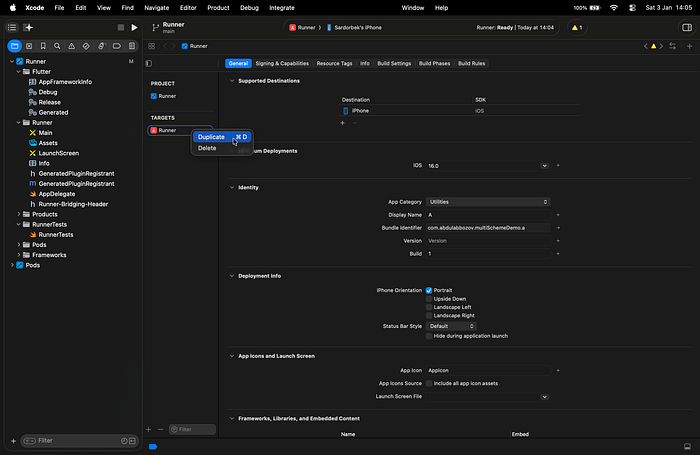Image resolution: width=700 pixels, height=455 pixels.
Task: Open the Find navigator magnifier icon
Action: 57,46
